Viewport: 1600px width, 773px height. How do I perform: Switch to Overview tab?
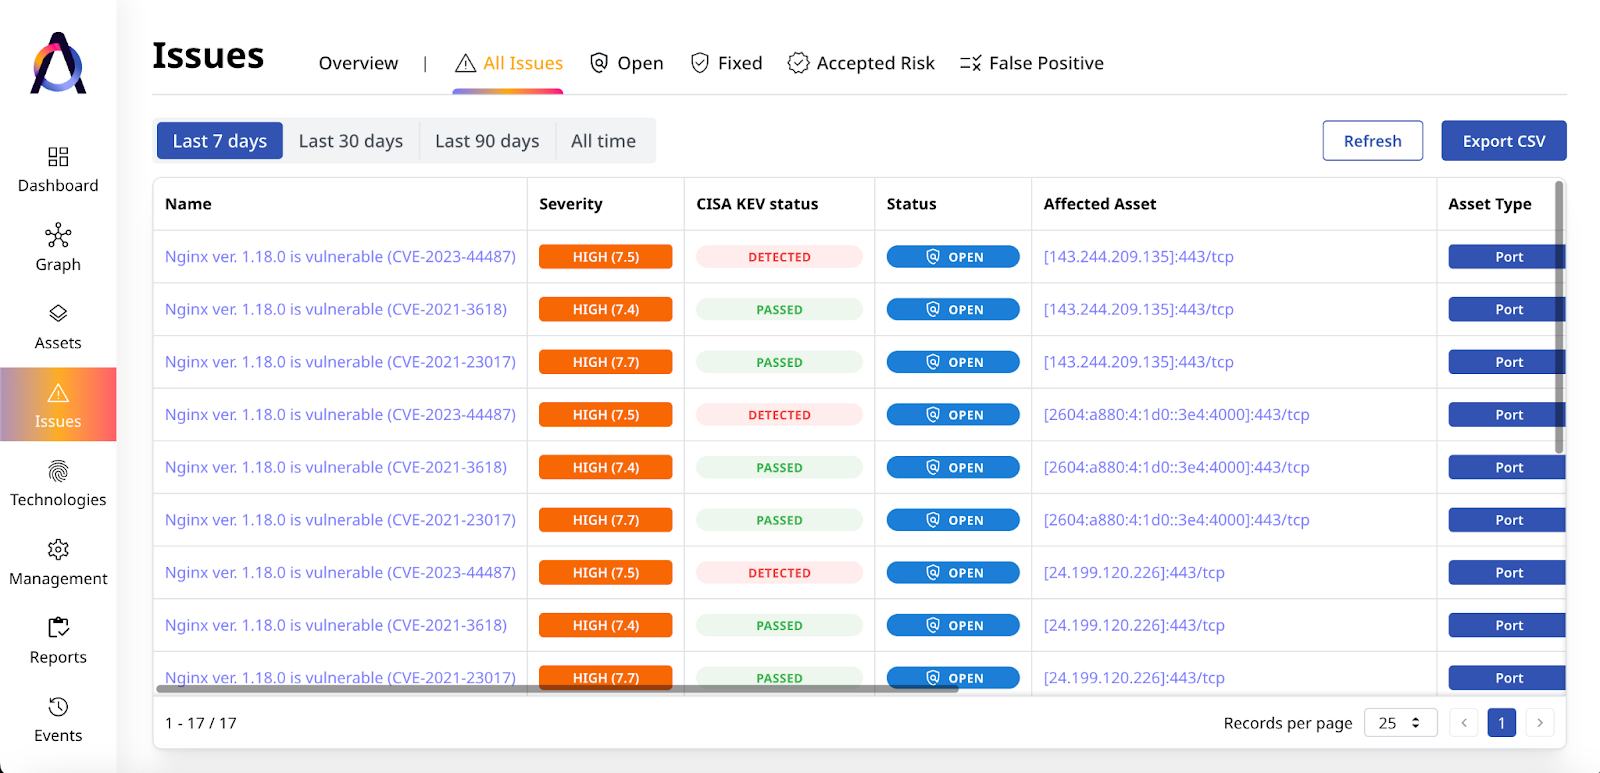358,63
